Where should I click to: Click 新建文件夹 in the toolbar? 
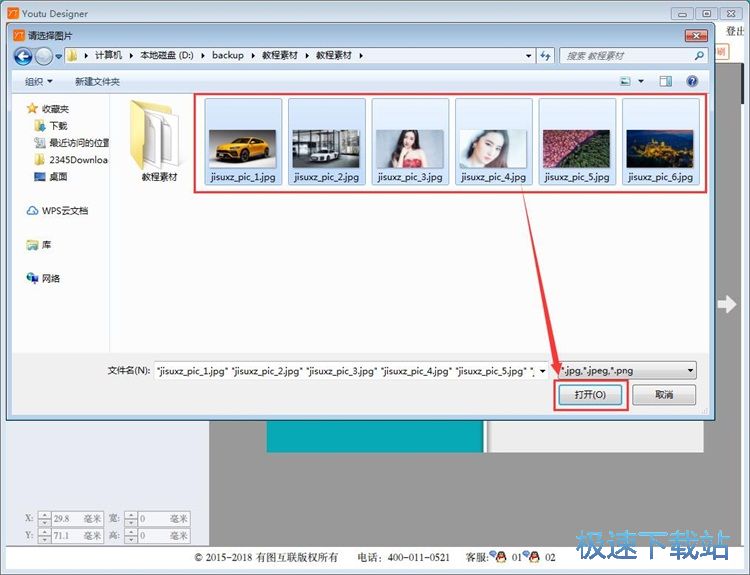pyautogui.click(x=97, y=81)
